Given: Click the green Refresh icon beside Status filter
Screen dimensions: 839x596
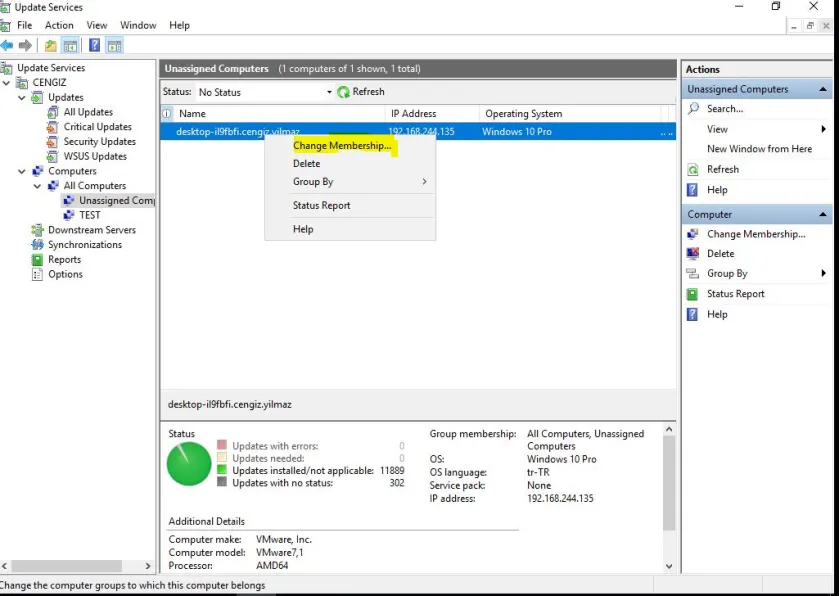Looking at the screenshot, I should click(x=344, y=92).
